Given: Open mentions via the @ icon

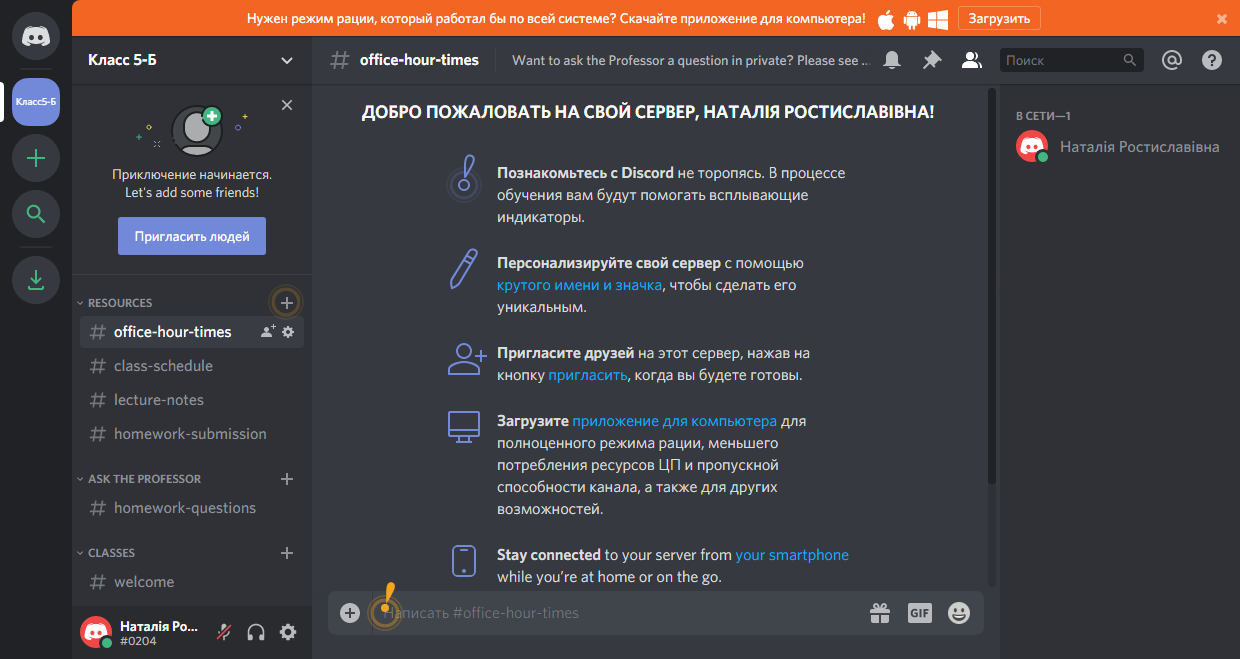Looking at the screenshot, I should [x=1172, y=60].
